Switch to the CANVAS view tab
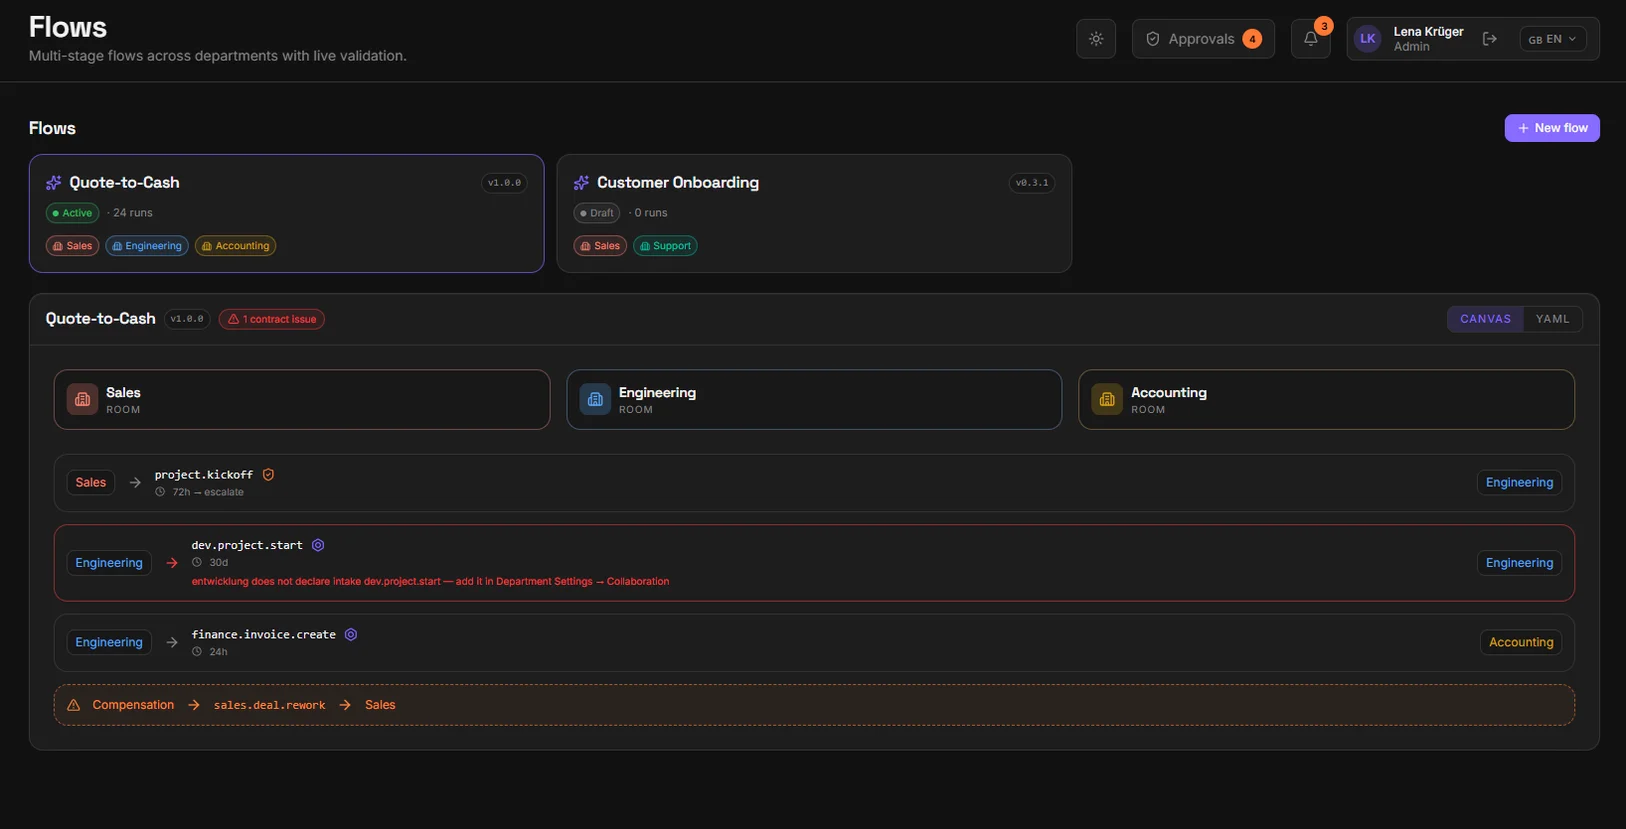The height and width of the screenshot is (829, 1626). click(x=1485, y=319)
